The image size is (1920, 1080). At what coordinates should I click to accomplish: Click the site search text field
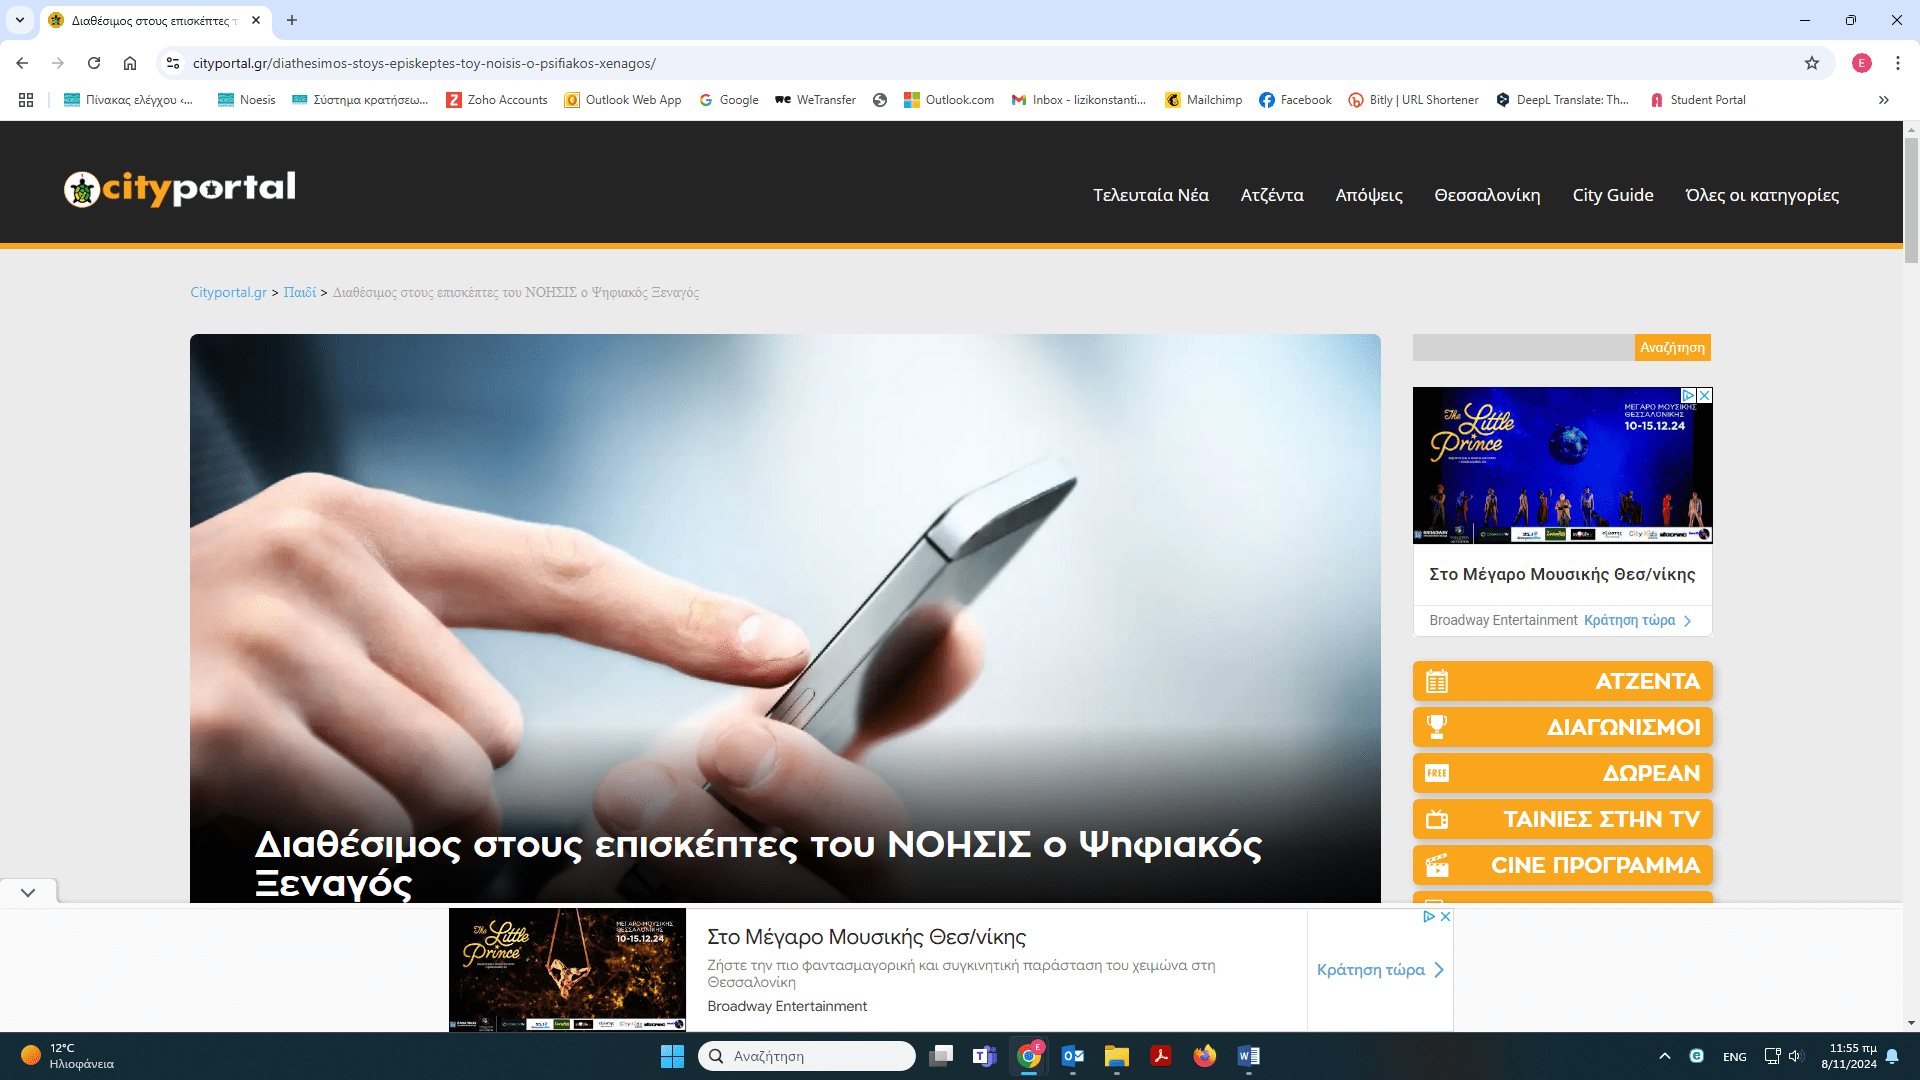[x=1522, y=347]
